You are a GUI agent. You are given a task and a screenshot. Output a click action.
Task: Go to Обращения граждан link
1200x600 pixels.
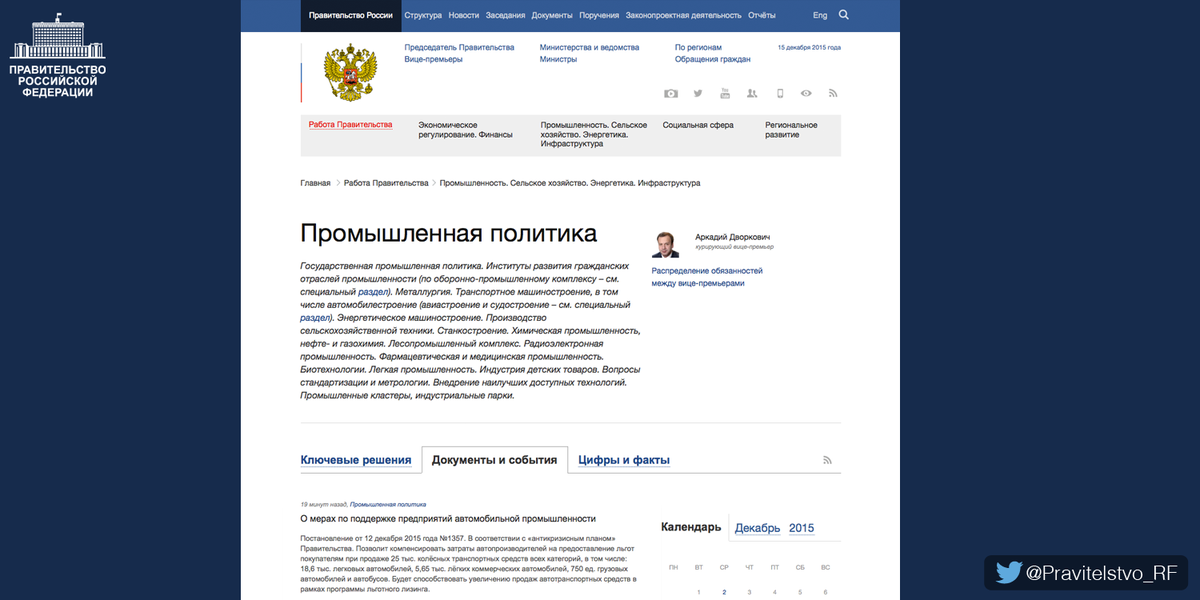(x=712, y=59)
